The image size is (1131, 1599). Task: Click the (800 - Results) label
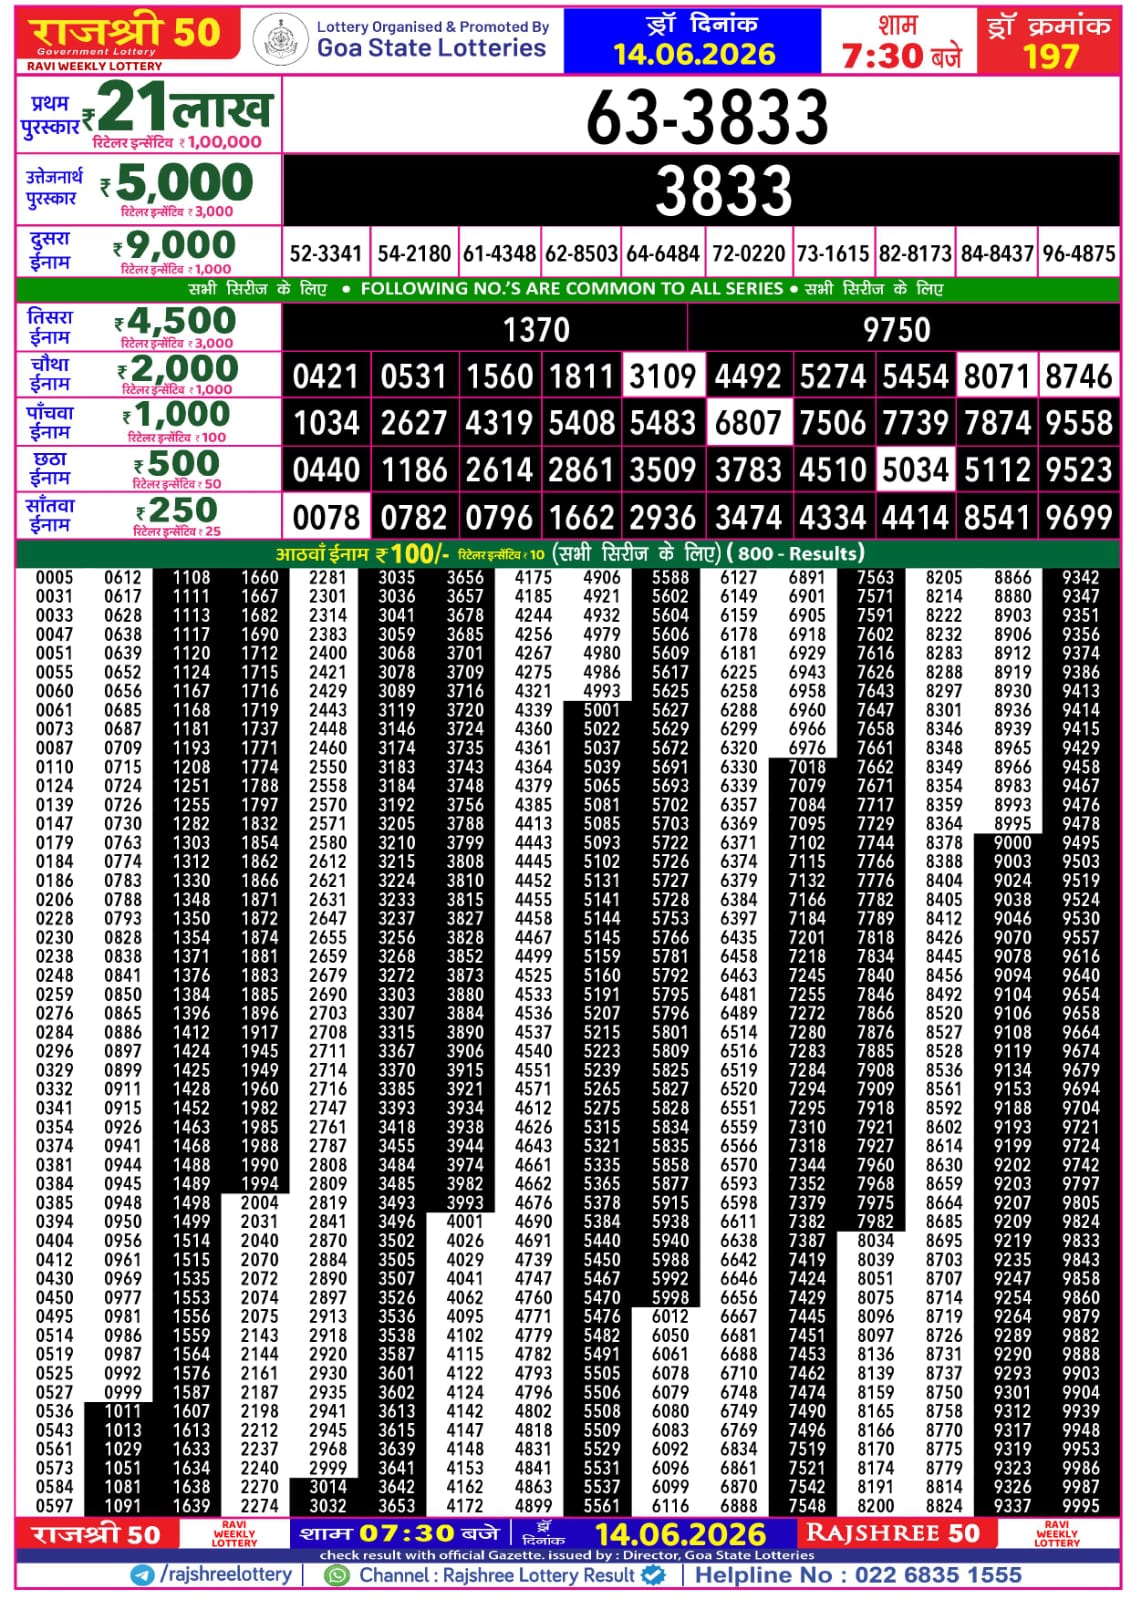click(x=796, y=553)
